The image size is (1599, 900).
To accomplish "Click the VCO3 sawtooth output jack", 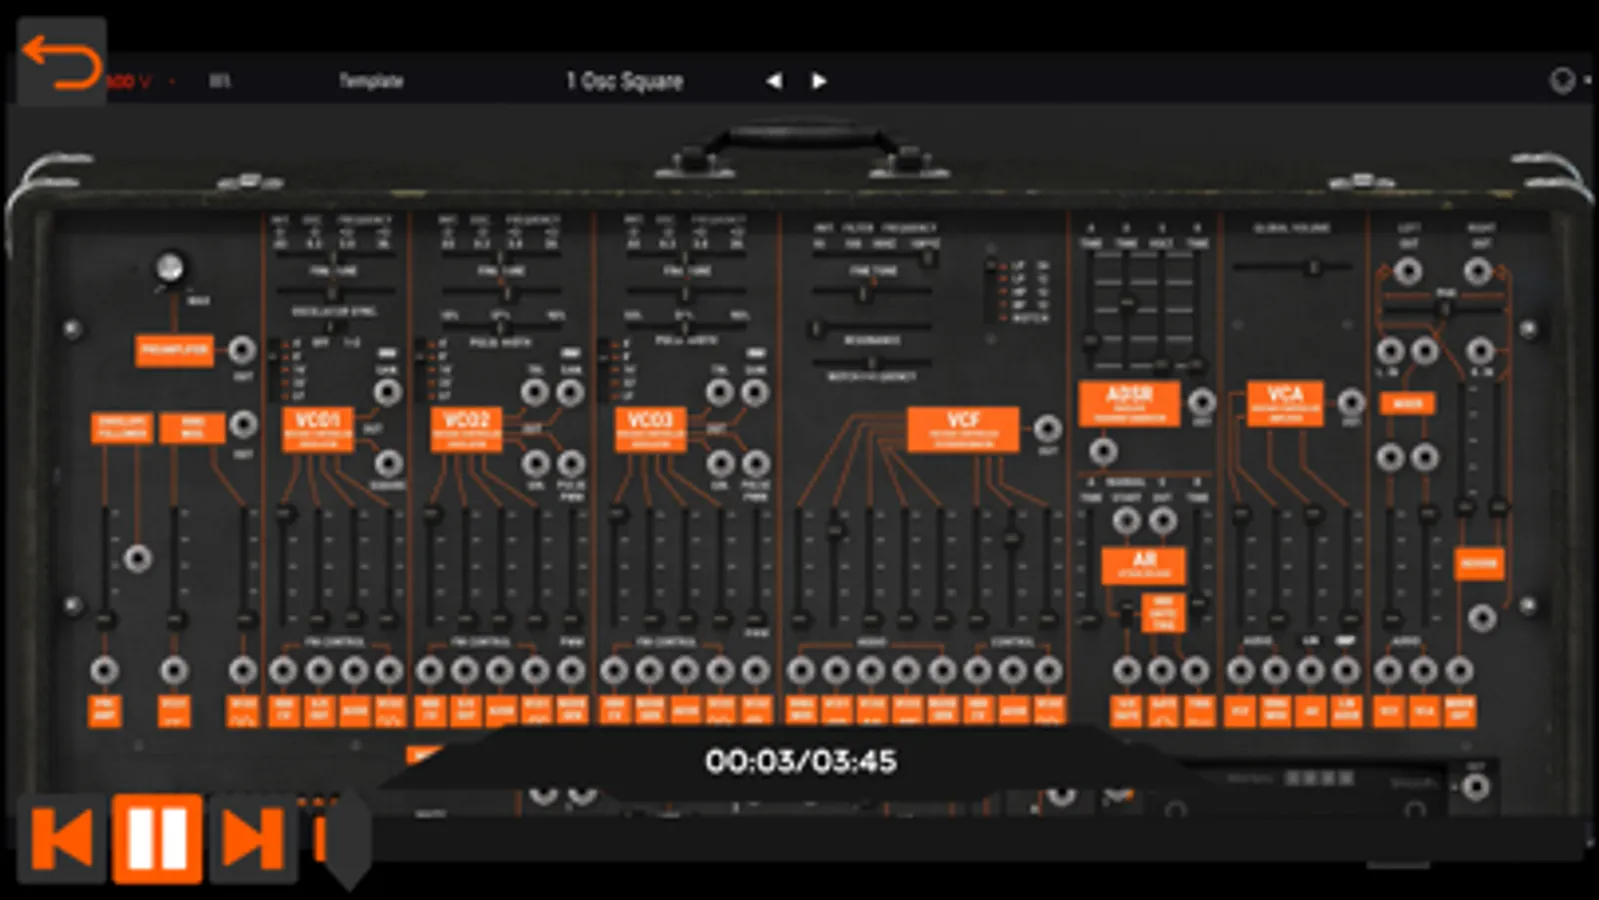I will [755, 392].
